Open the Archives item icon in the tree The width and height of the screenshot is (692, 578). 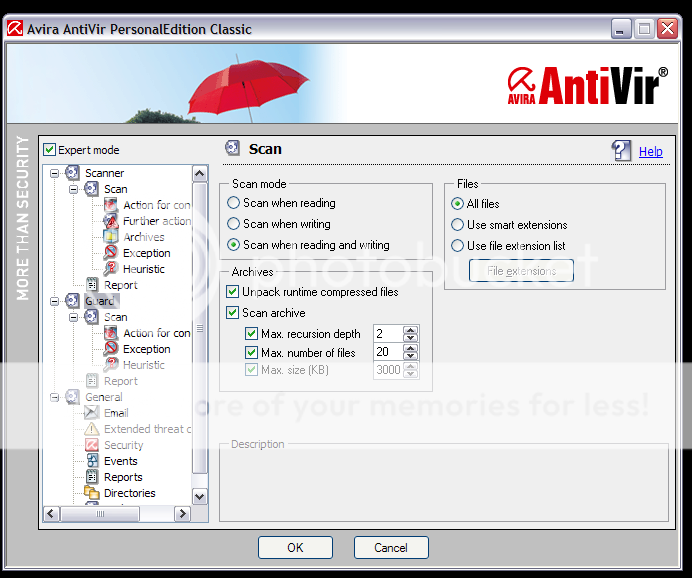(x=111, y=237)
